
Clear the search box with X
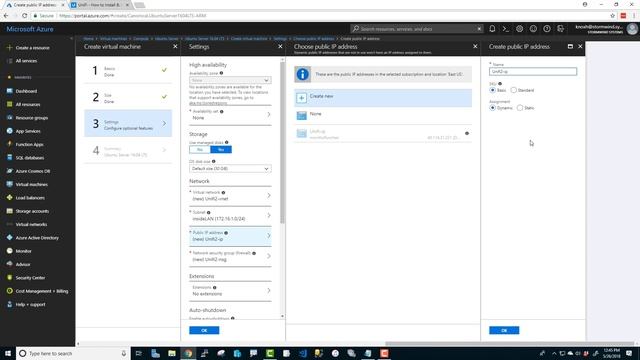(479, 29)
